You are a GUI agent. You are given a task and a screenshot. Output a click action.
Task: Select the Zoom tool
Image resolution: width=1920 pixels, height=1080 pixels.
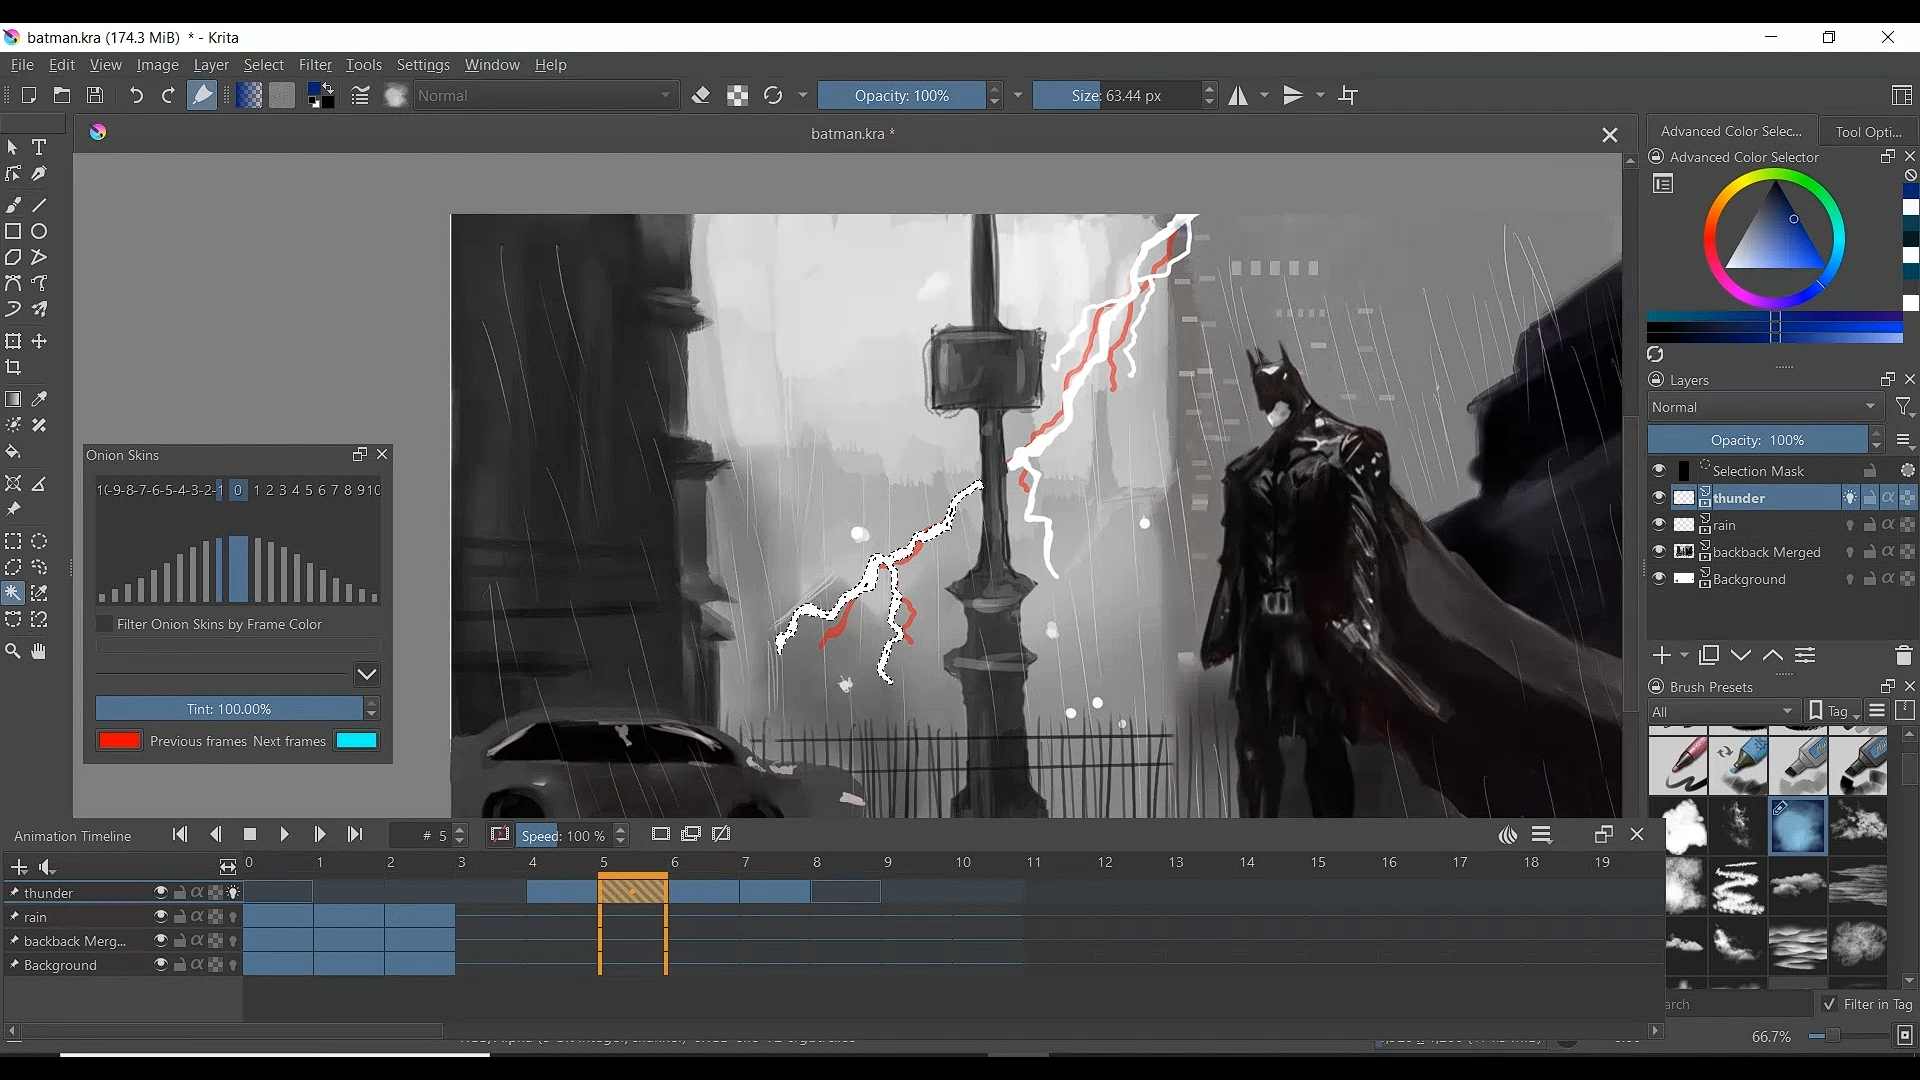tap(13, 652)
